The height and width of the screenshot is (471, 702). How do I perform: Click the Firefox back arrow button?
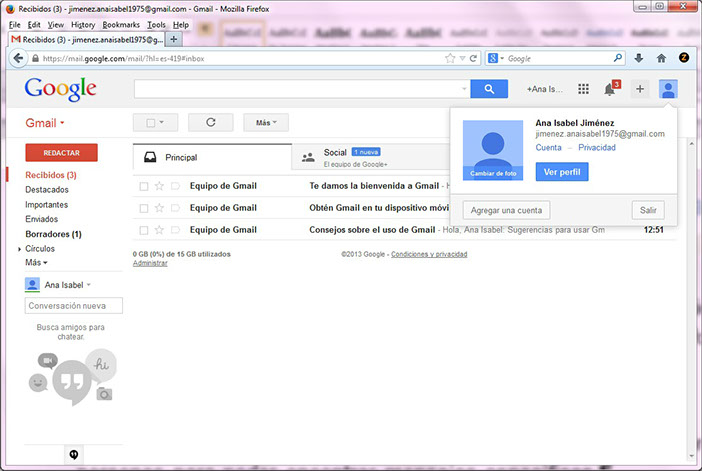coord(18,58)
